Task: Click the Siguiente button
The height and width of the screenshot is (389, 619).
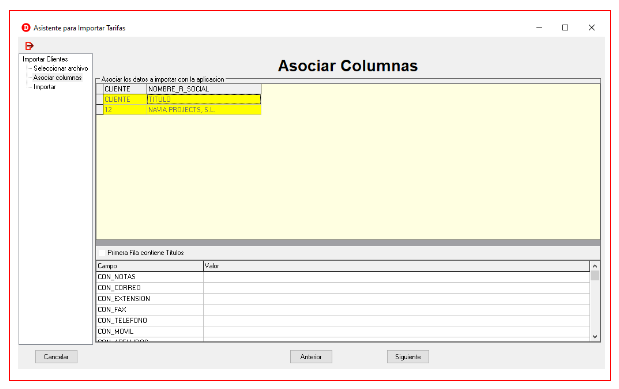Action: point(408,357)
